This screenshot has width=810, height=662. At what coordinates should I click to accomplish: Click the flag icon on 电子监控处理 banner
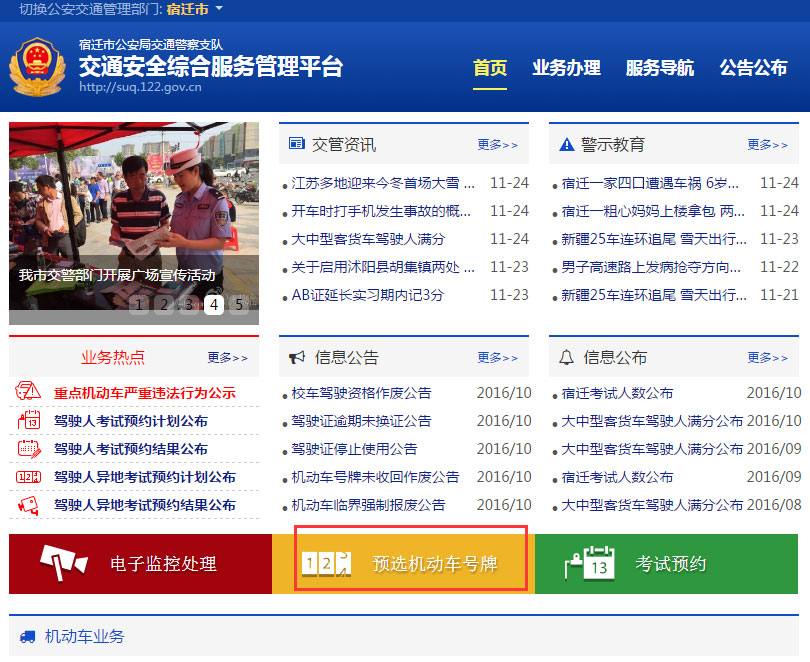click(x=62, y=562)
